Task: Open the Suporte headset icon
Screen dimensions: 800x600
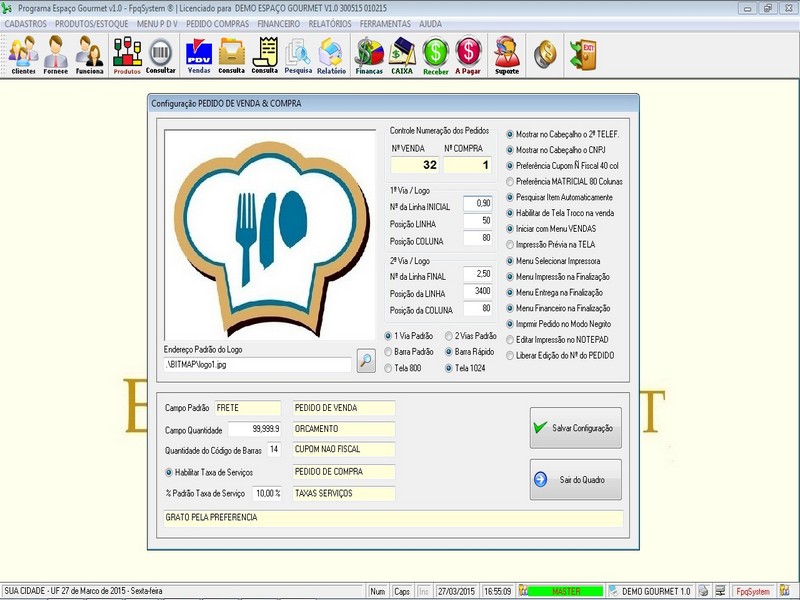Action: pyautogui.click(x=507, y=55)
